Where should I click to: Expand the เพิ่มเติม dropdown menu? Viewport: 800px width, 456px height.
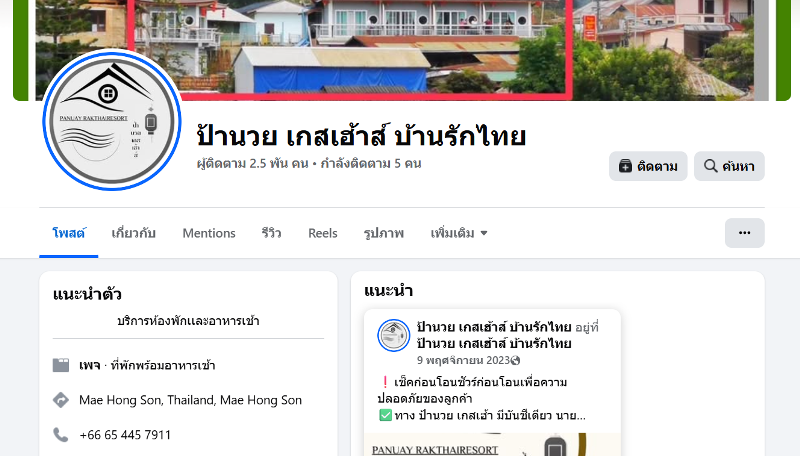(459, 233)
